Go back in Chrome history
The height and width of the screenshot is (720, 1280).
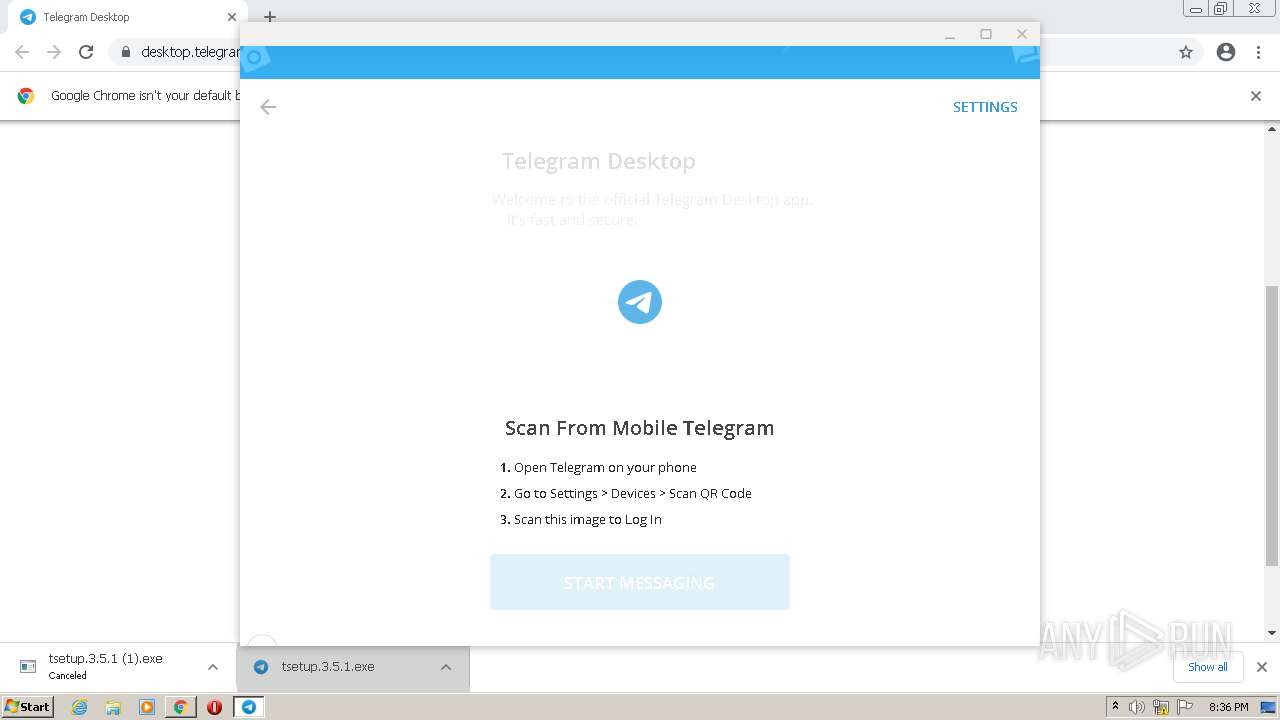22,52
